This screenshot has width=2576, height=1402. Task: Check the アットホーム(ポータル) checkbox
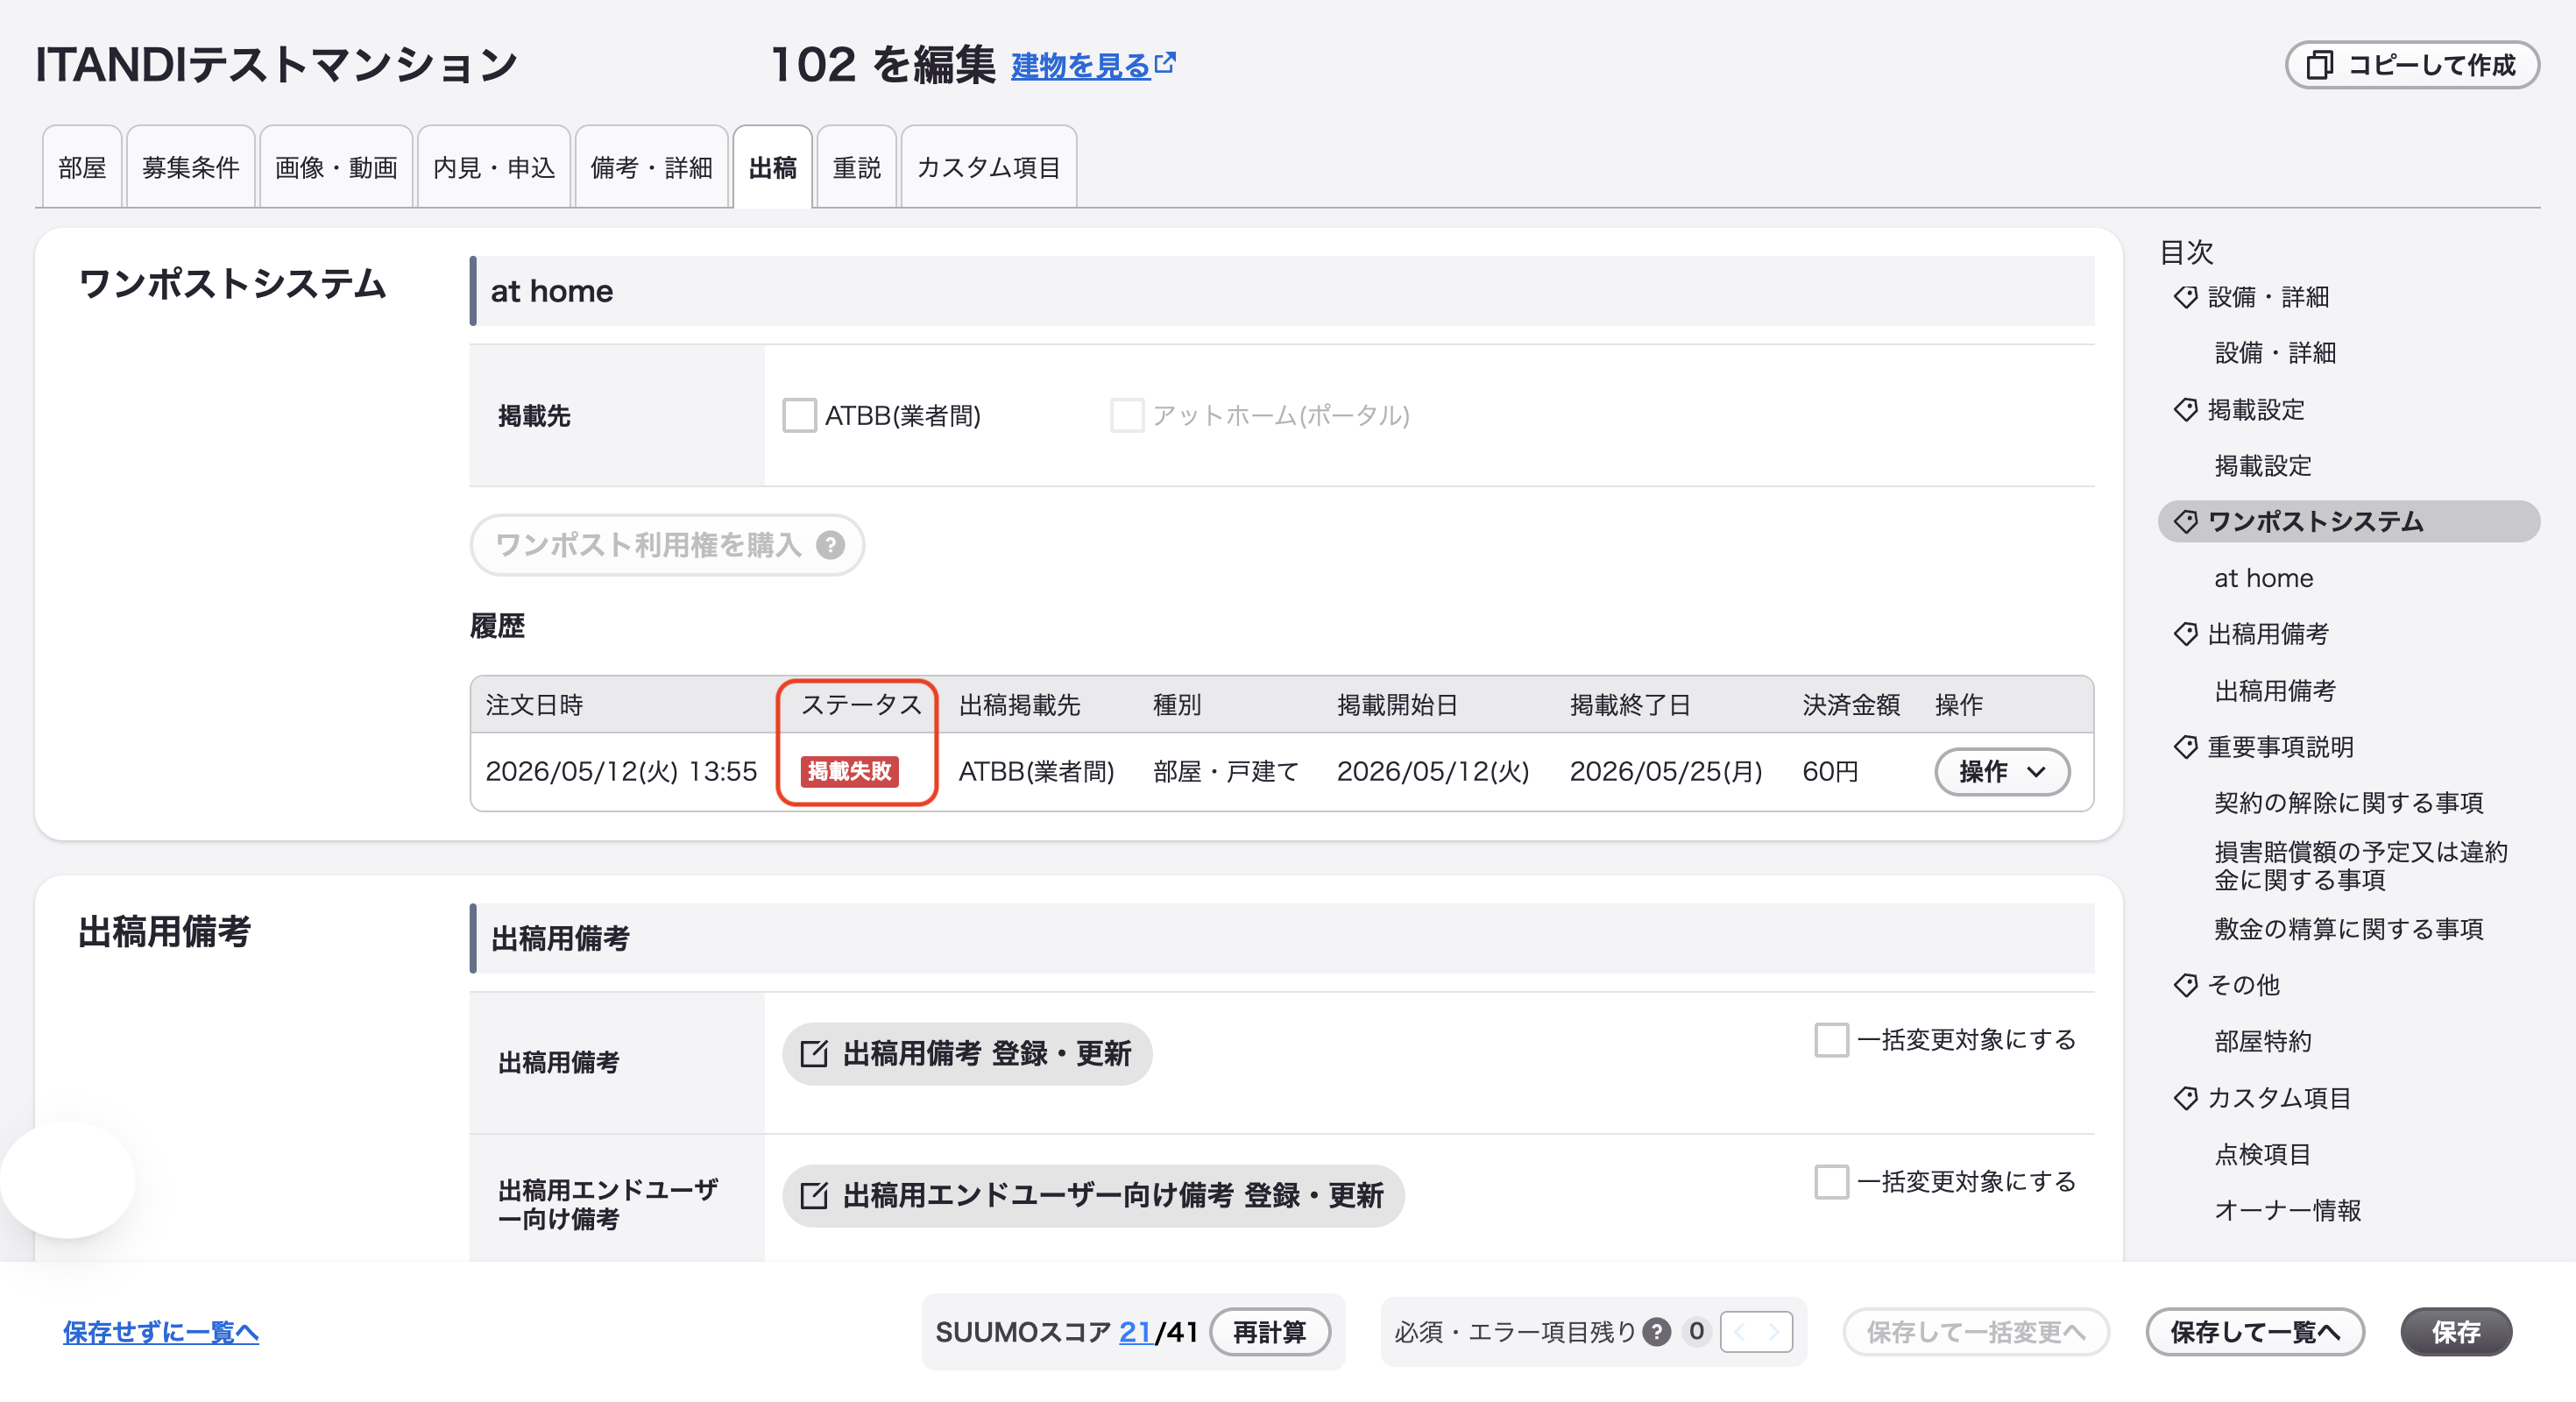click(x=1127, y=415)
